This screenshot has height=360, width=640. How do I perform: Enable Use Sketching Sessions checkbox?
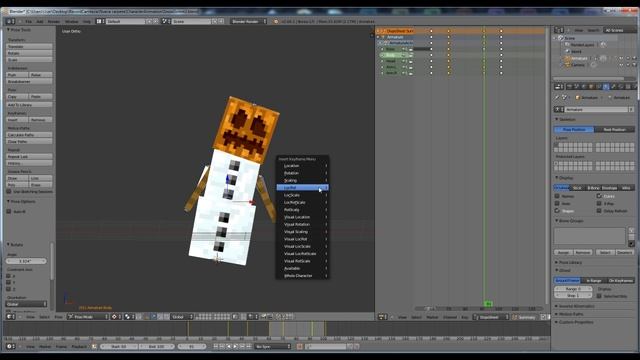point(9,191)
